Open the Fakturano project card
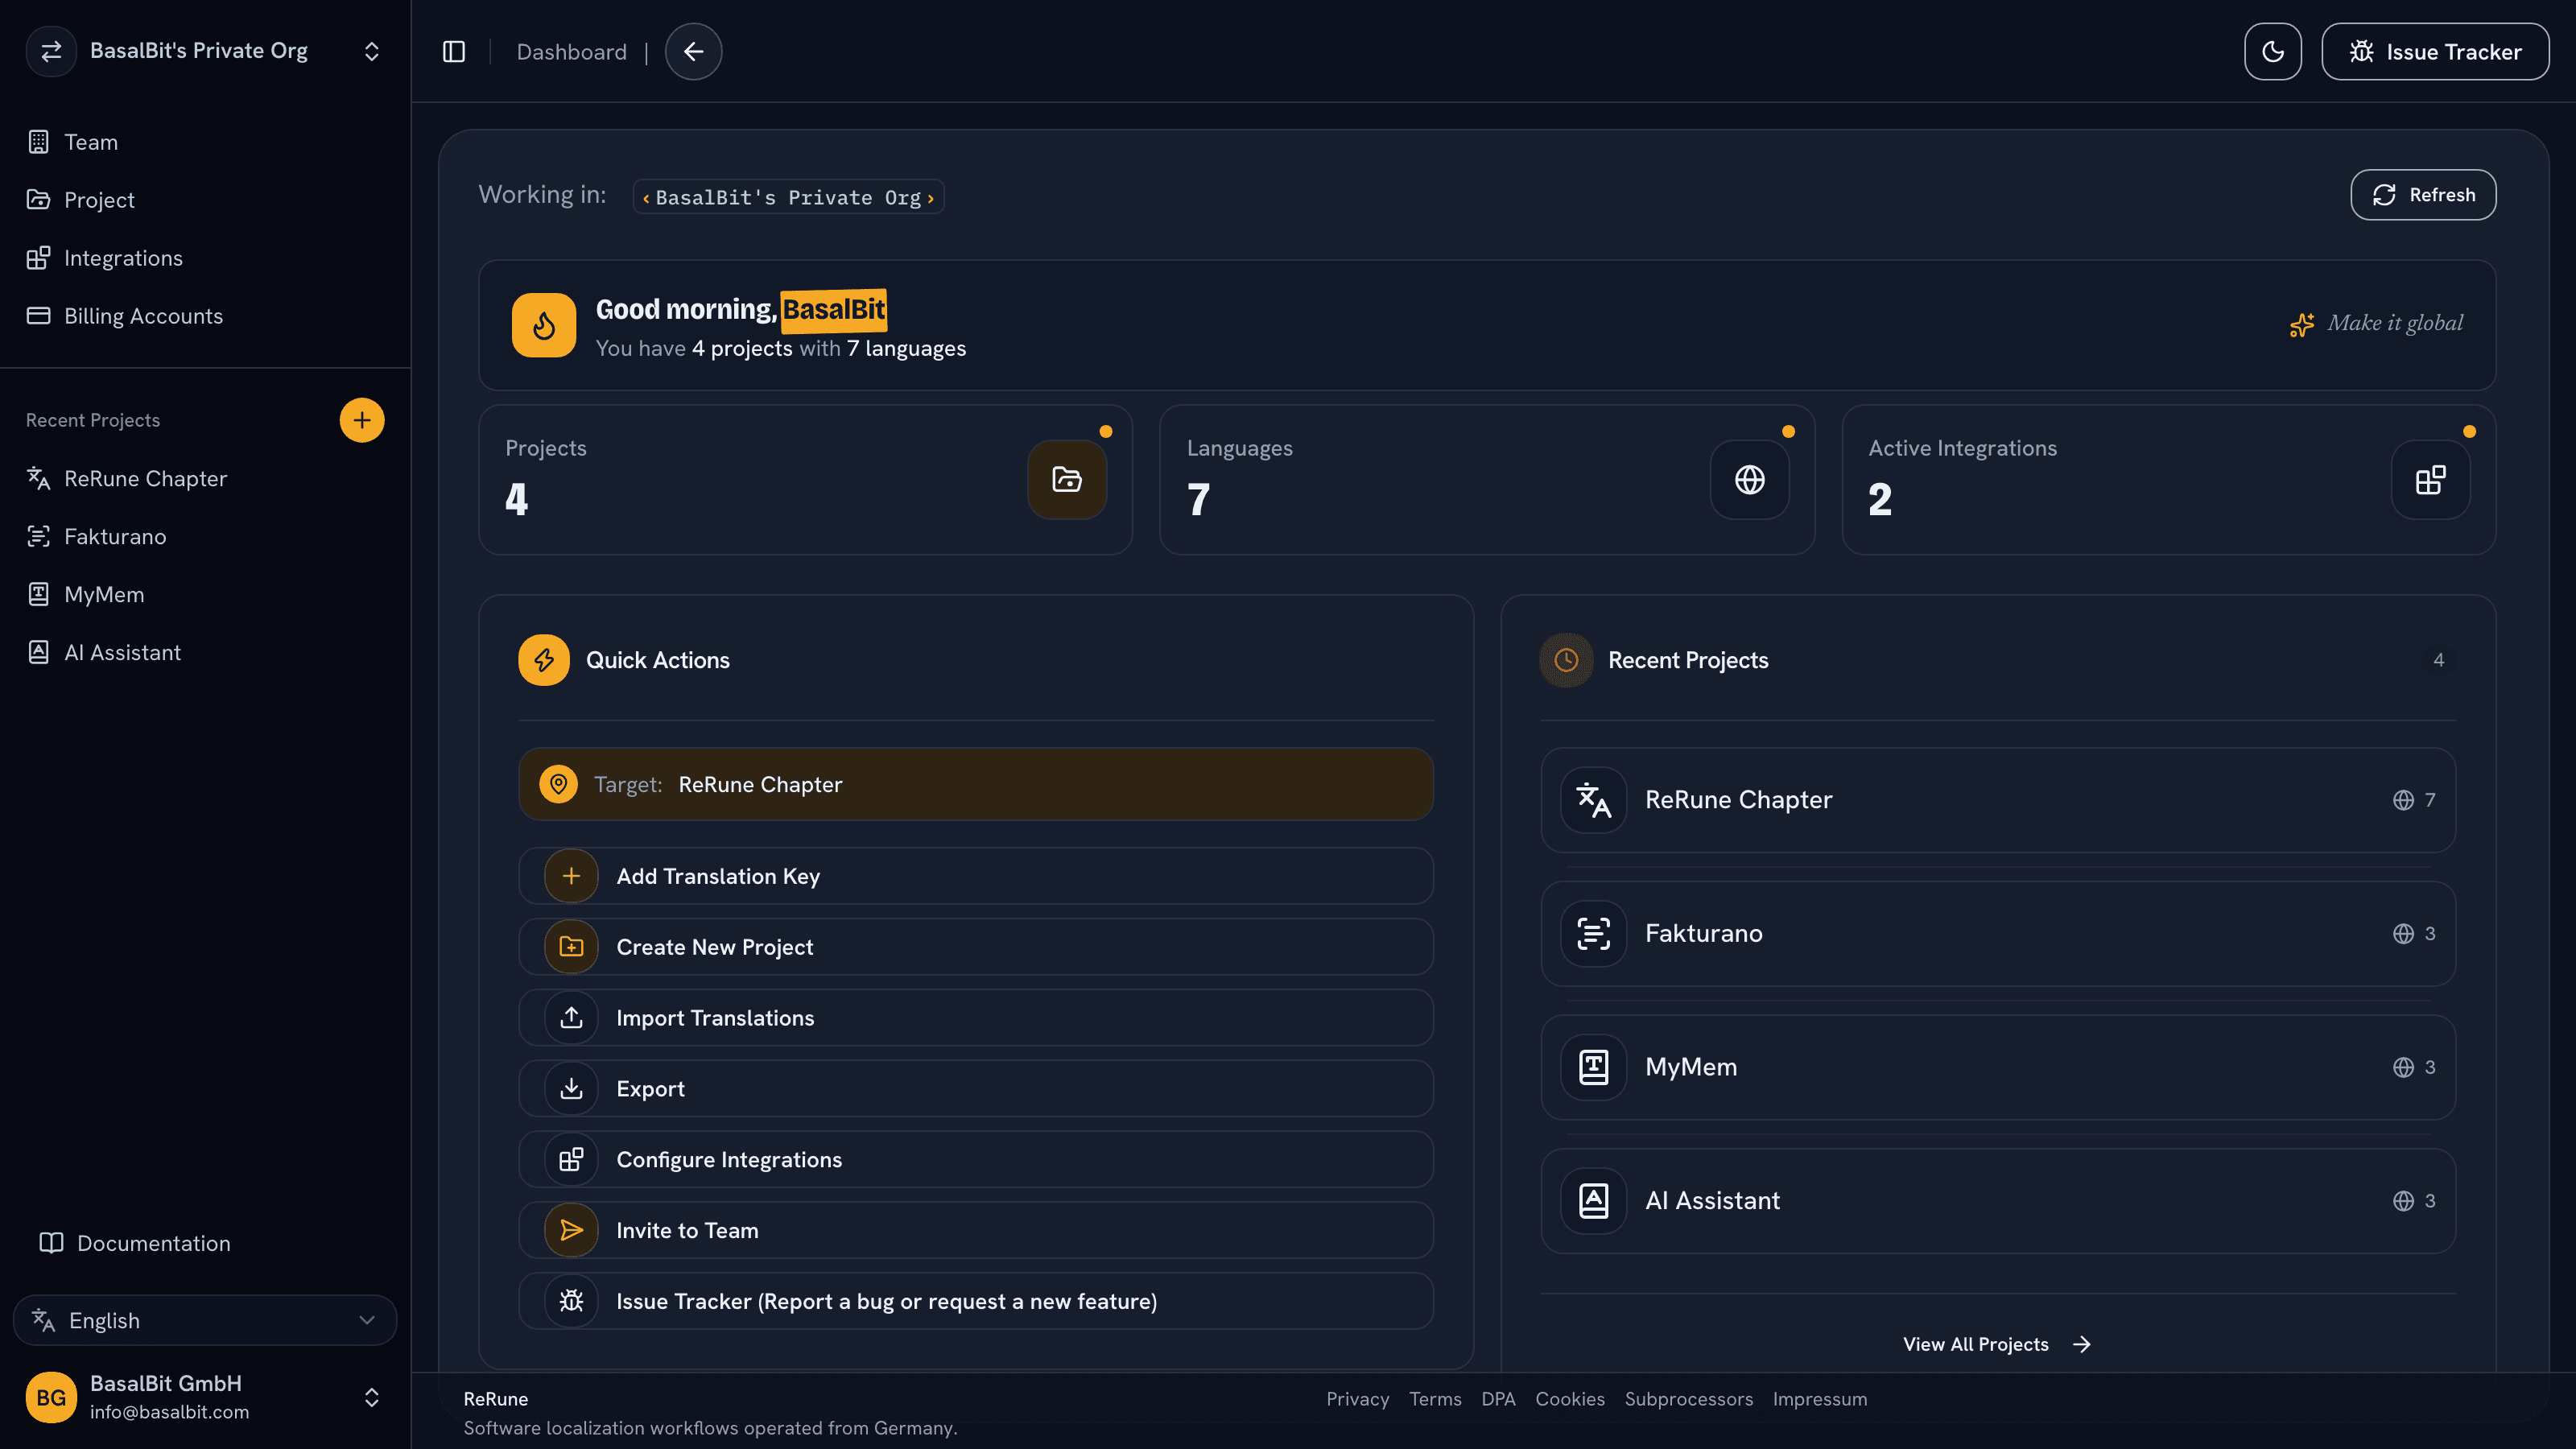The width and height of the screenshot is (2576, 1449). 1998,934
